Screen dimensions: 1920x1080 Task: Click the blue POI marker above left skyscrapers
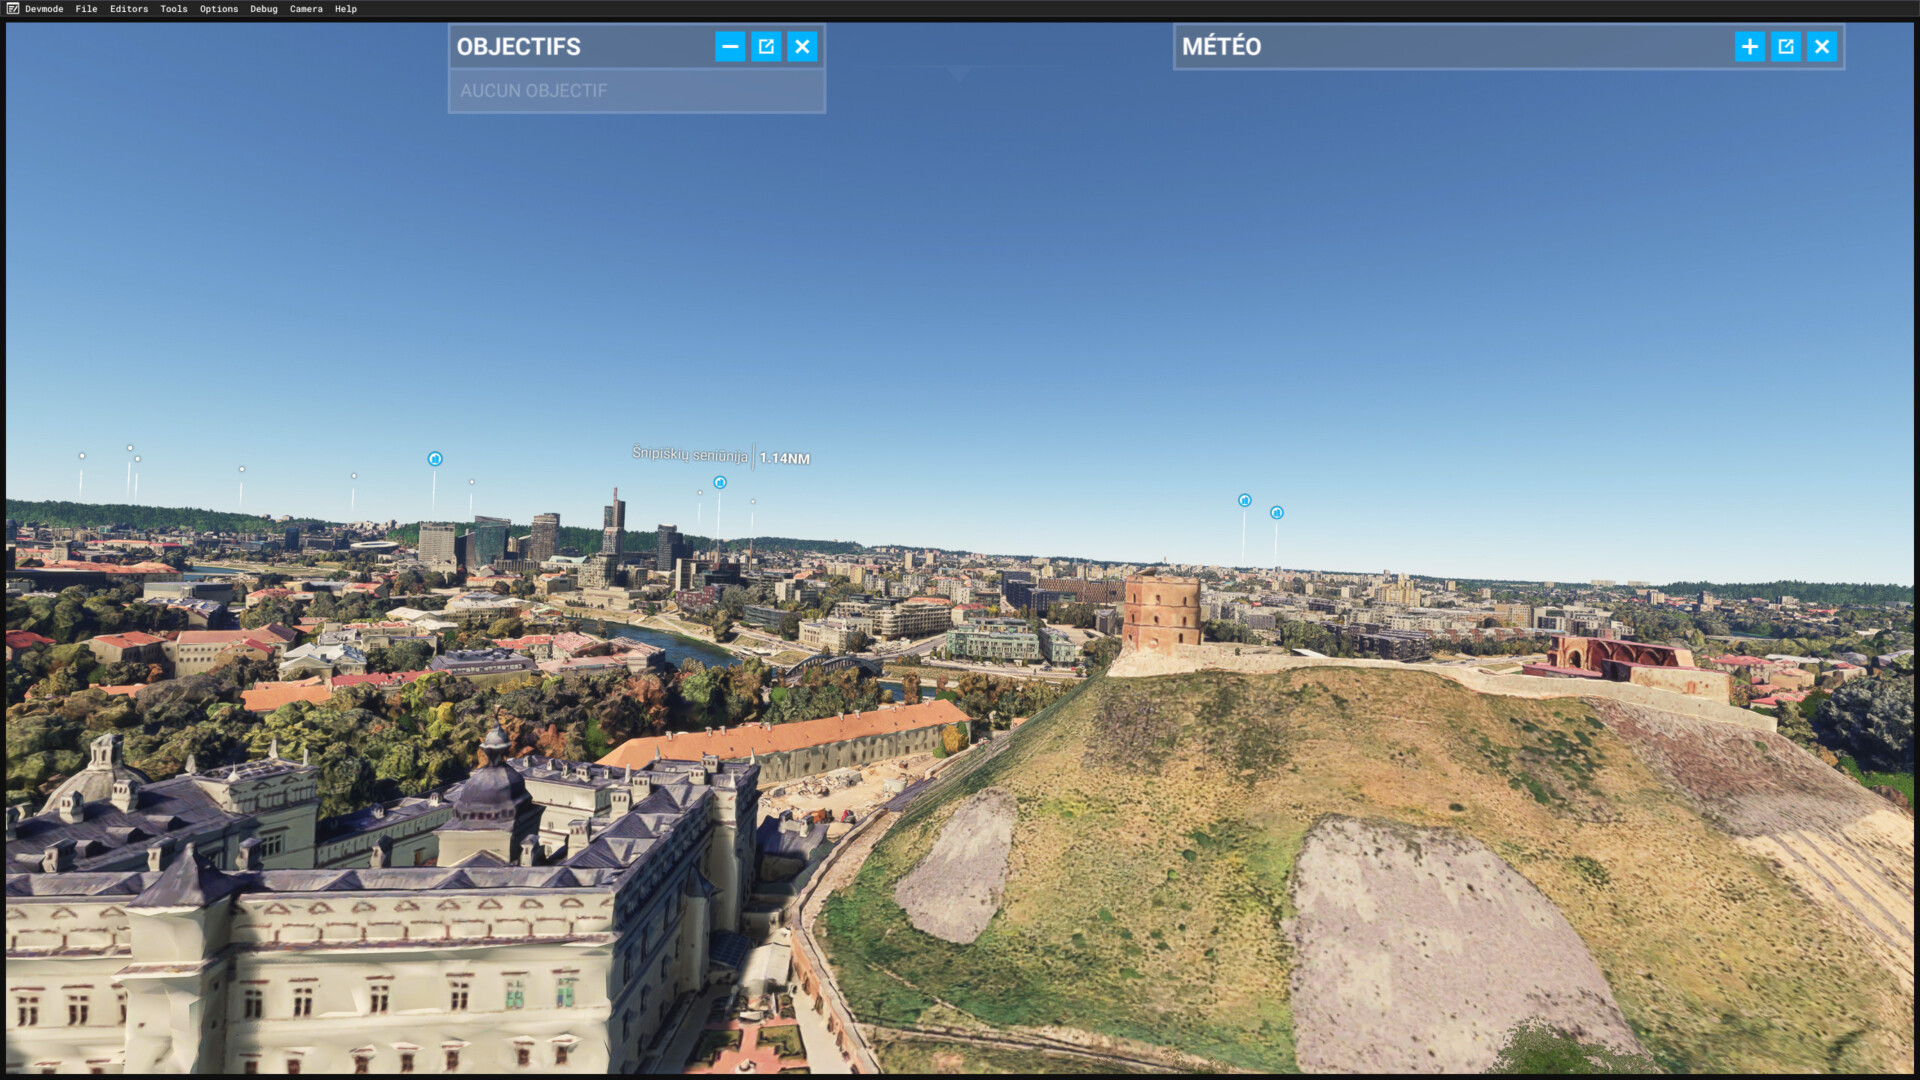[x=435, y=459]
